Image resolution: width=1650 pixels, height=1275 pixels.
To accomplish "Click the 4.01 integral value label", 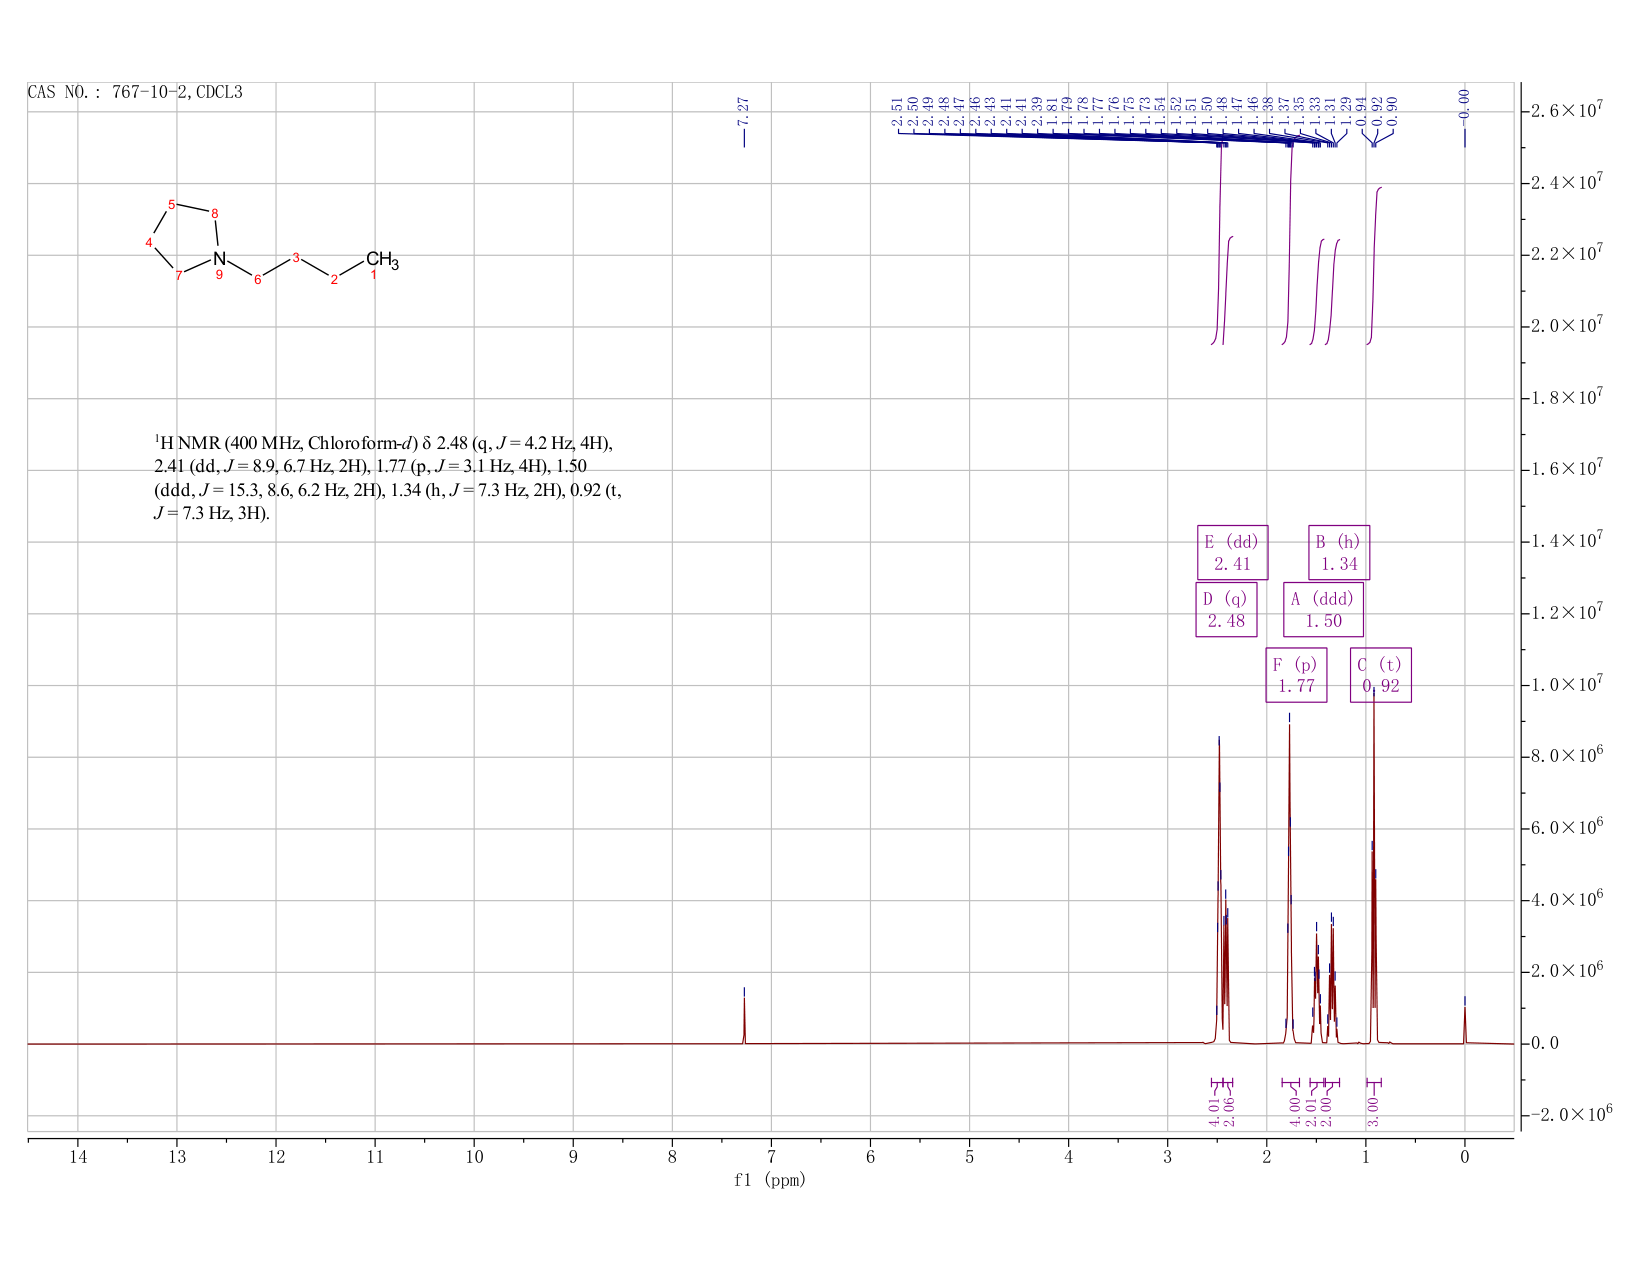I will [x=1215, y=1110].
